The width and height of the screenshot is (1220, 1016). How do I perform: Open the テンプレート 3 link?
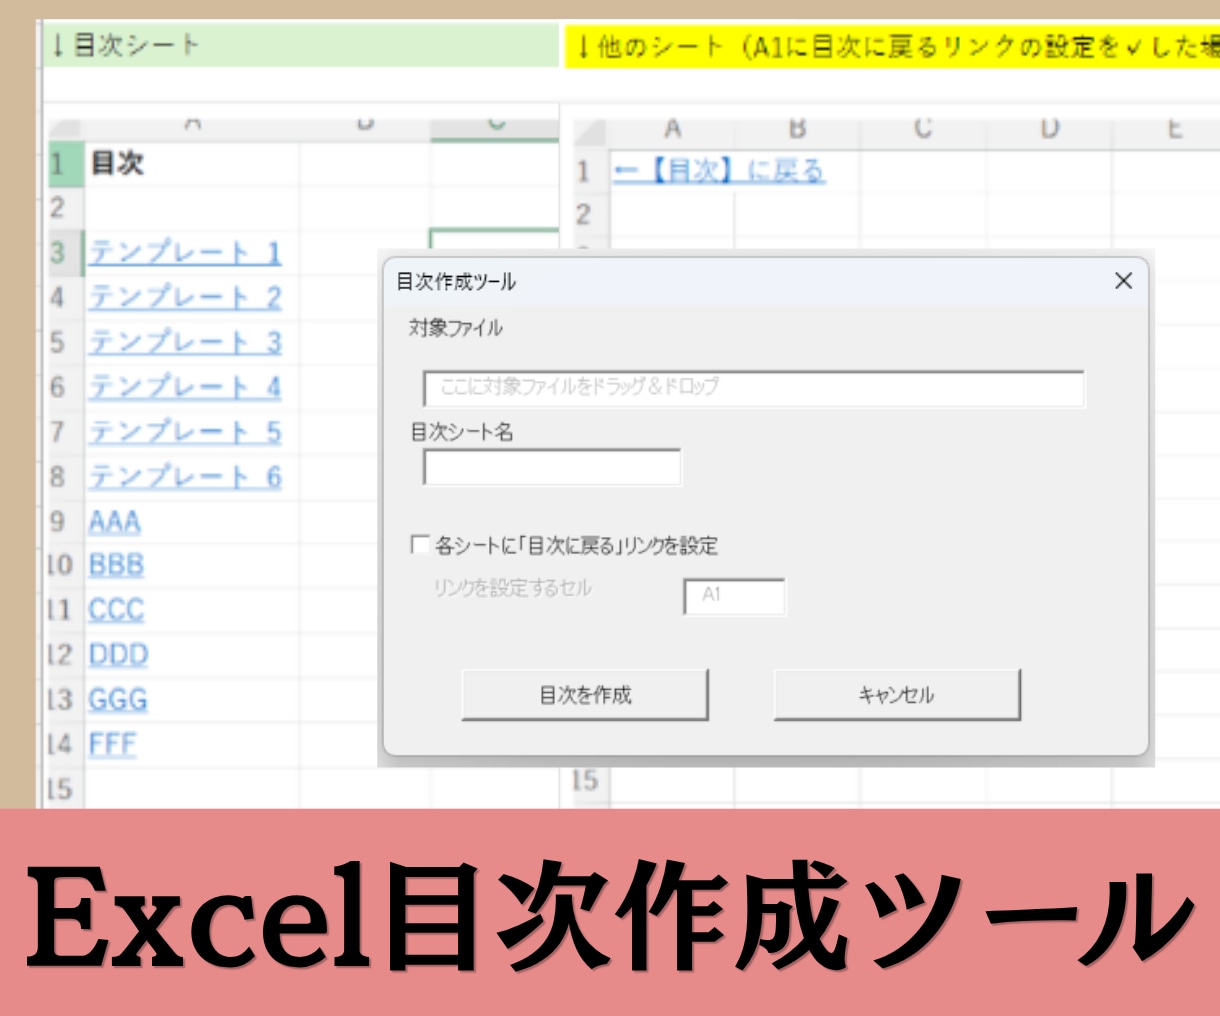tap(185, 342)
